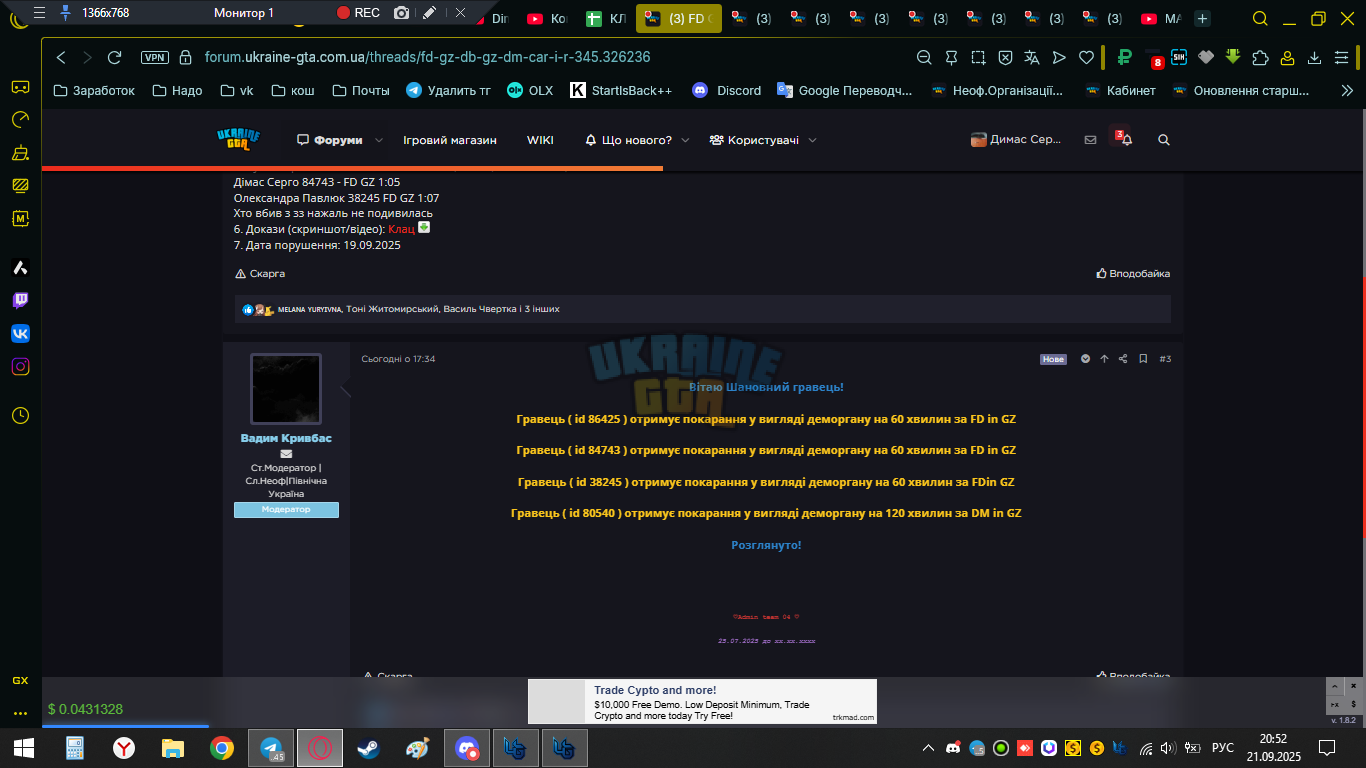Click the pin icon in address bar

(x=951, y=58)
